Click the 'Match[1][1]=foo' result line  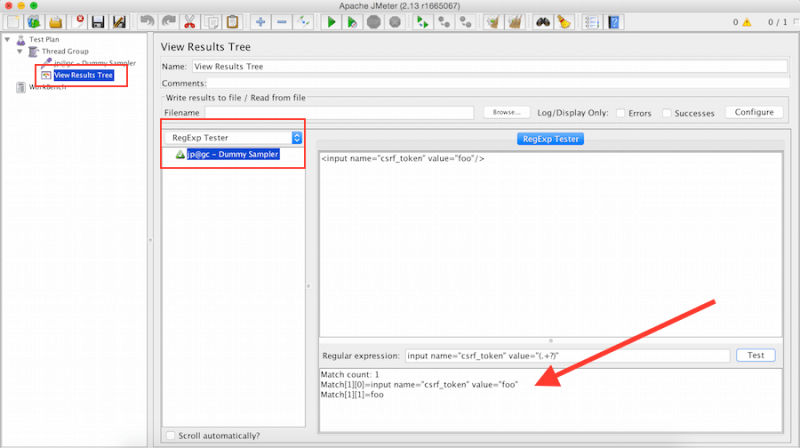[x=352, y=395]
